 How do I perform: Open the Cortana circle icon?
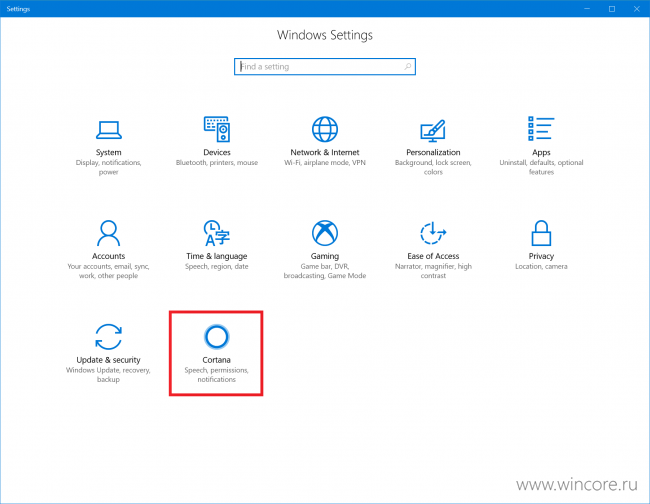[x=216, y=337]
